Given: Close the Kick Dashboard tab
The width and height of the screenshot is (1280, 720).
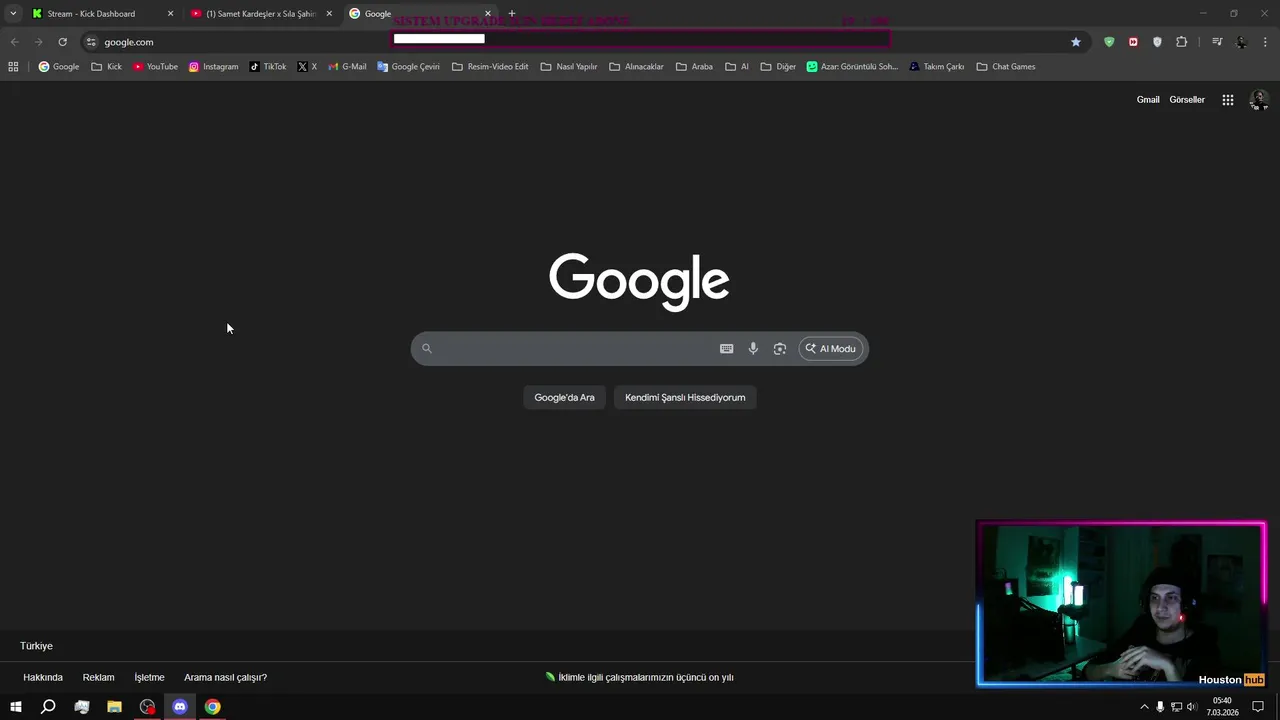Looking at the screenshot, I should (170, 14).
